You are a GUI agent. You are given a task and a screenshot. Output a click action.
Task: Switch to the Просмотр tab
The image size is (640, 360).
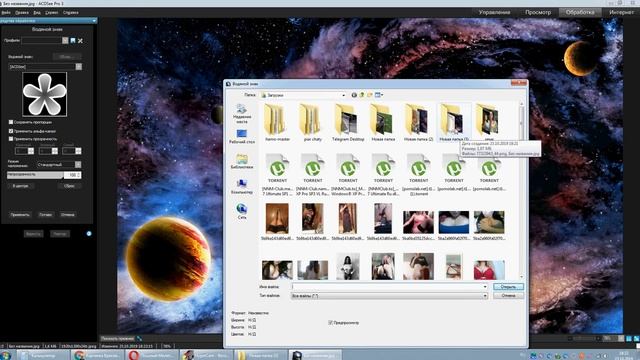tap(538, 12)
